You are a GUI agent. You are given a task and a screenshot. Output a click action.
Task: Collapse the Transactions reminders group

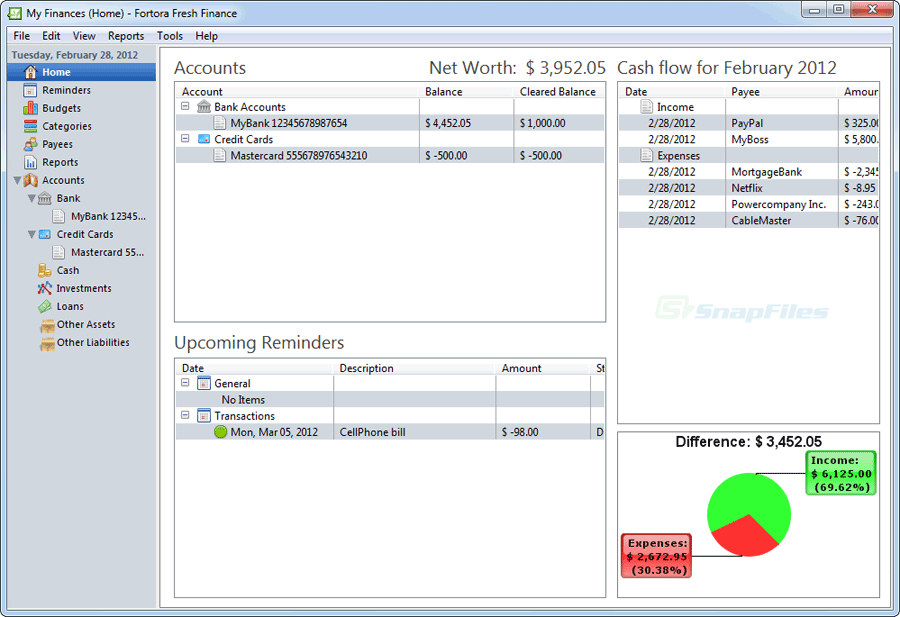pyautogui.click(x=185, y=414)
